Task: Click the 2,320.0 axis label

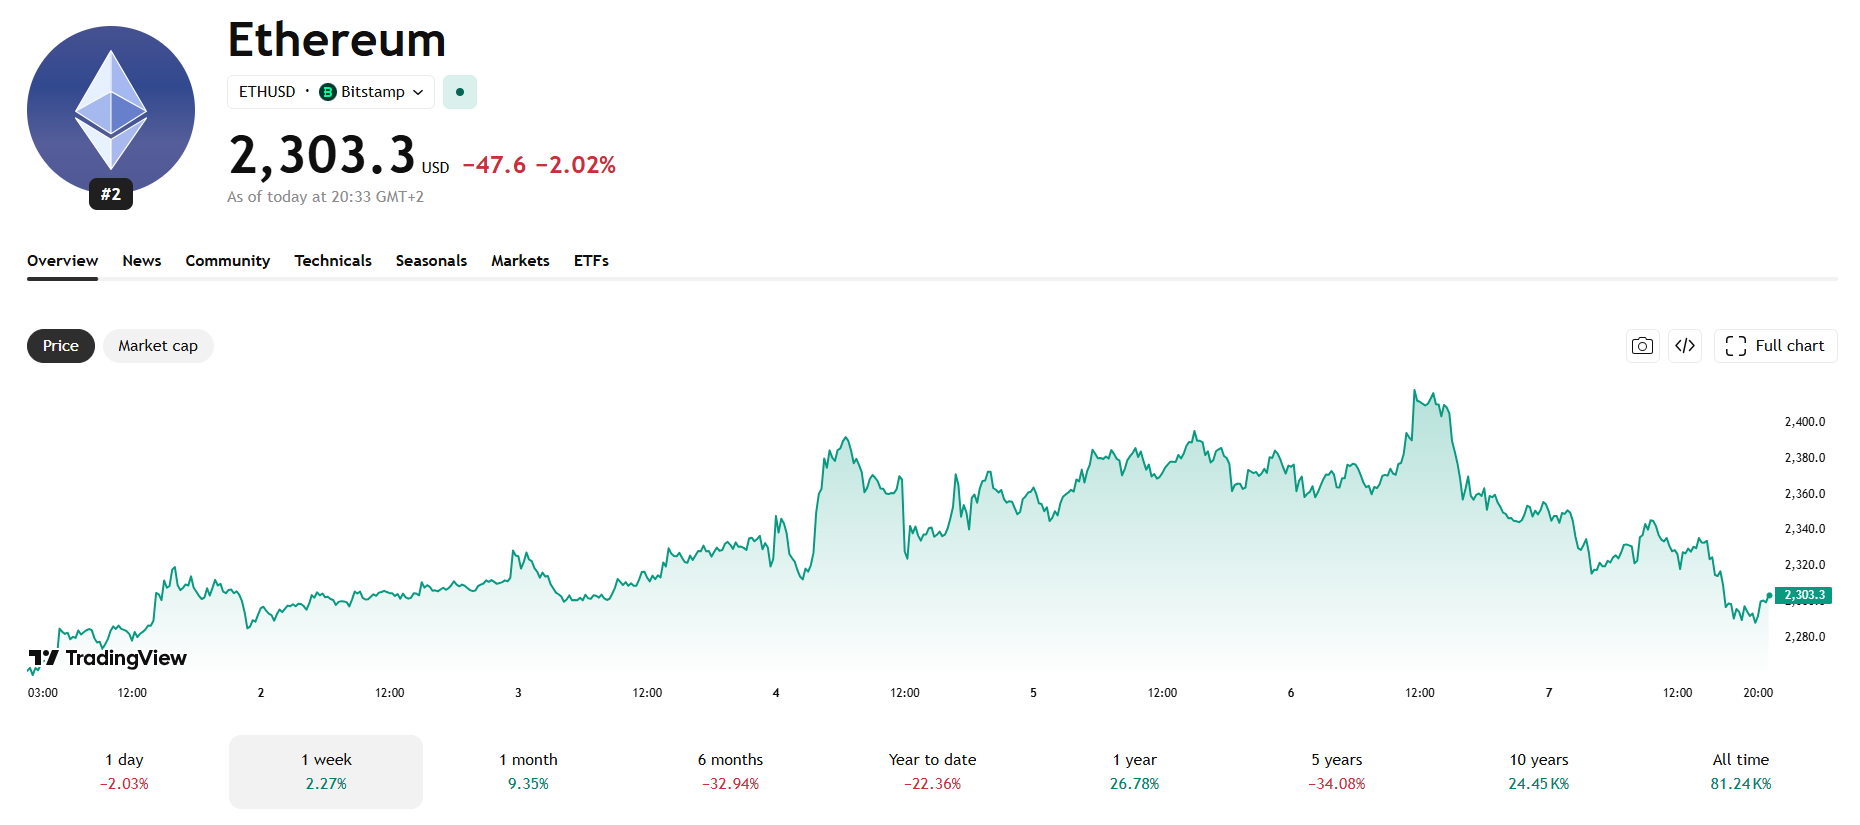Action: 1805,565
